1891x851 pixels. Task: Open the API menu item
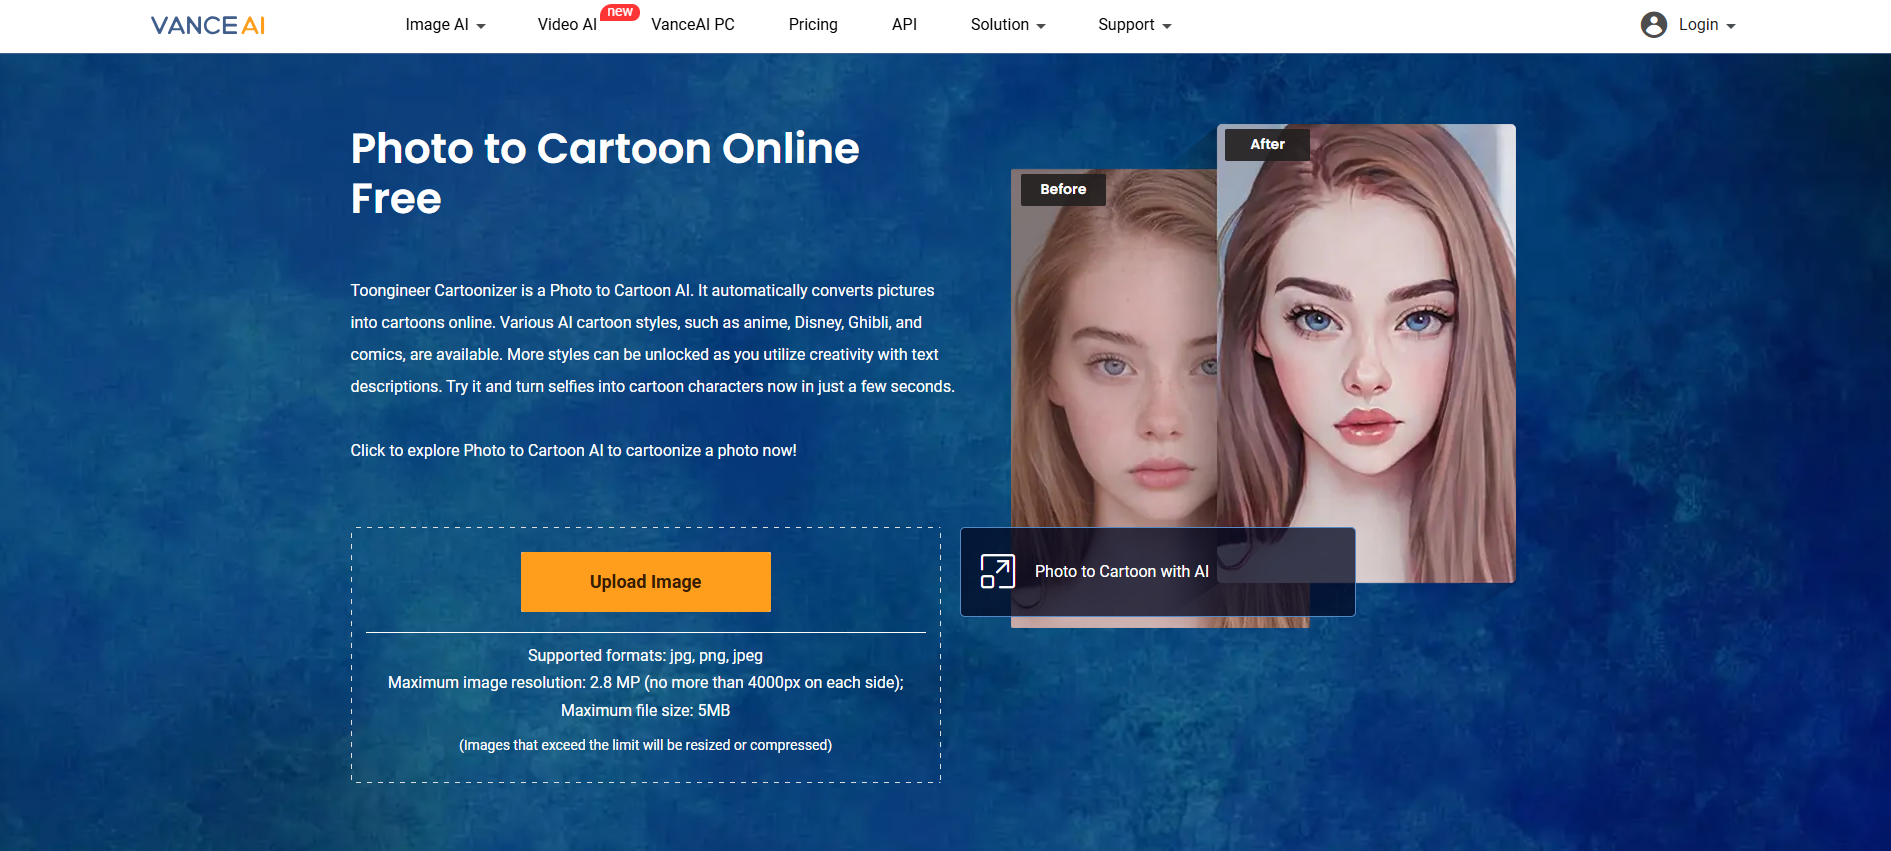(x=904, y=25)
